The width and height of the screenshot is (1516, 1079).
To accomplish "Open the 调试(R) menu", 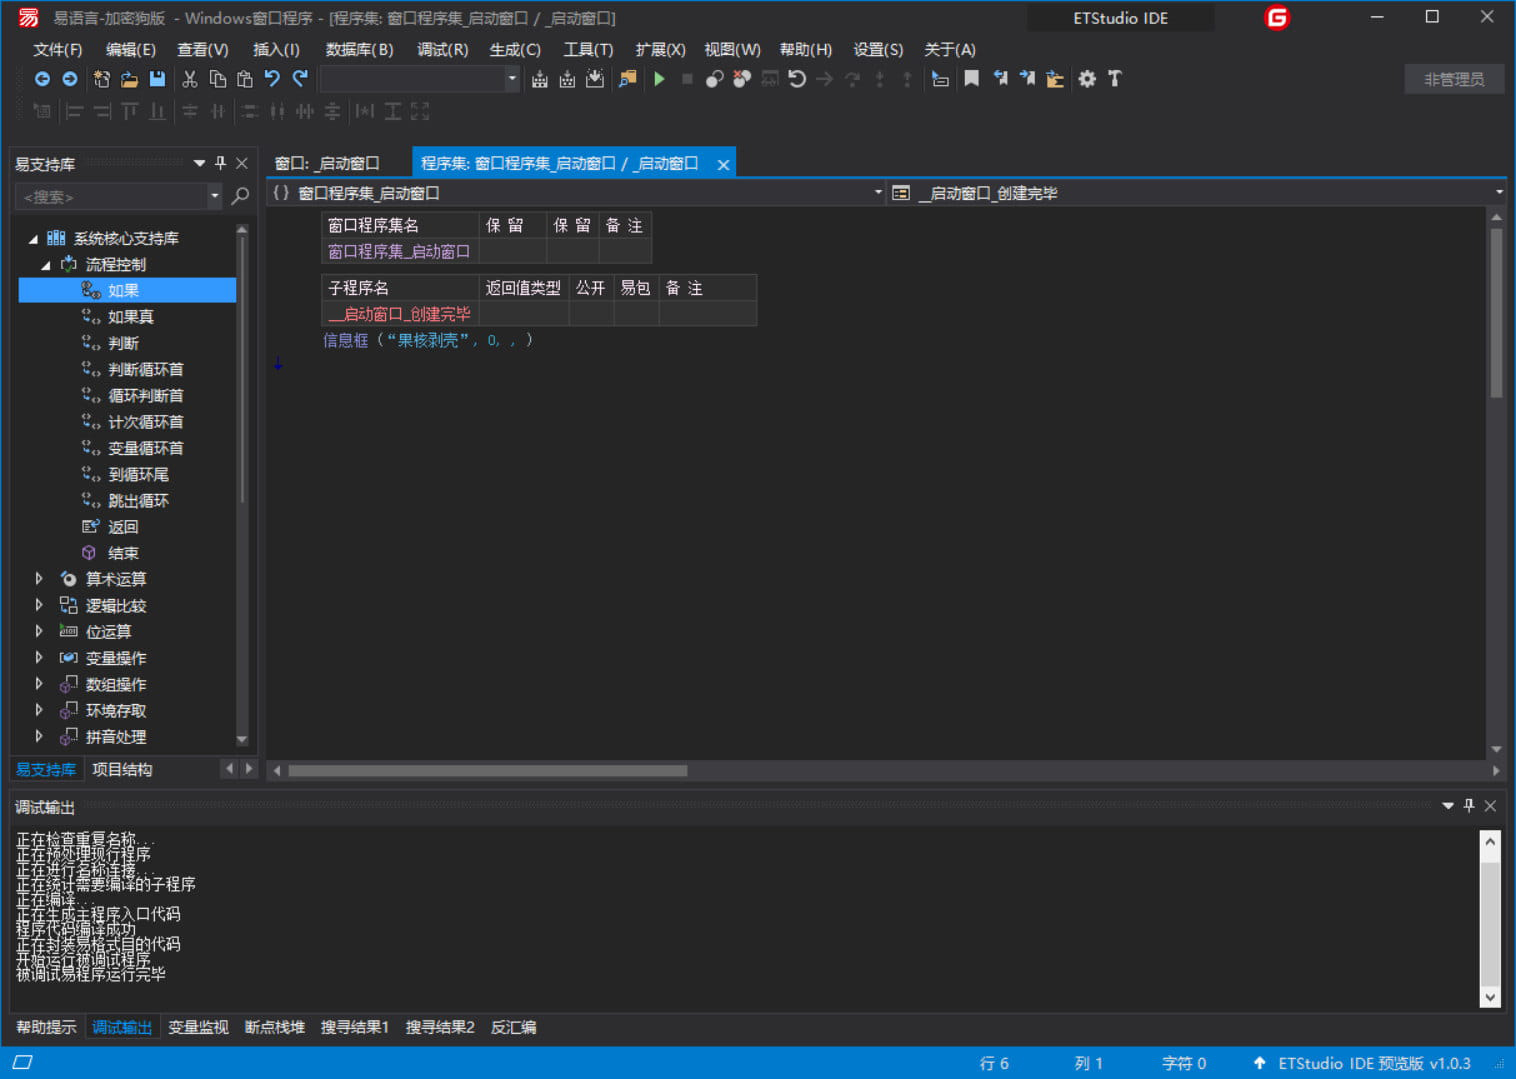I will [442, 49].
